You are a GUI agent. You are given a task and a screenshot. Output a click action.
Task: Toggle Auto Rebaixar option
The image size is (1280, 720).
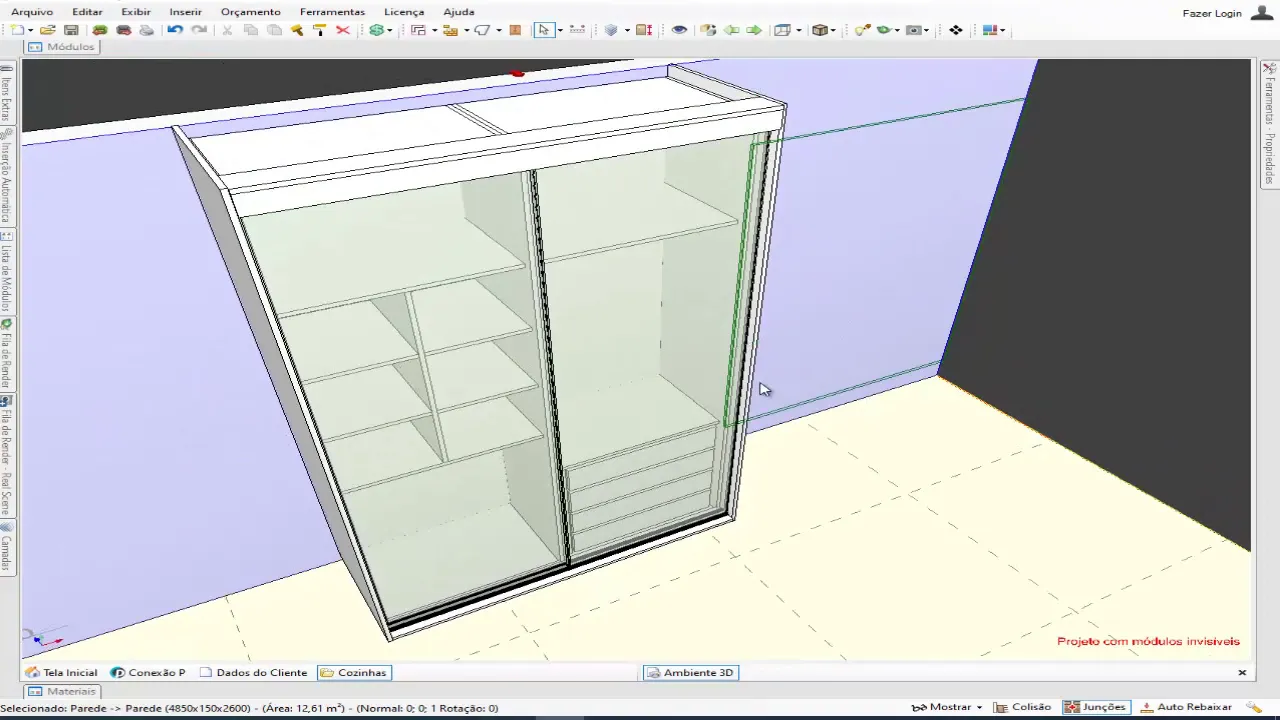click(x=1186, y=707)
